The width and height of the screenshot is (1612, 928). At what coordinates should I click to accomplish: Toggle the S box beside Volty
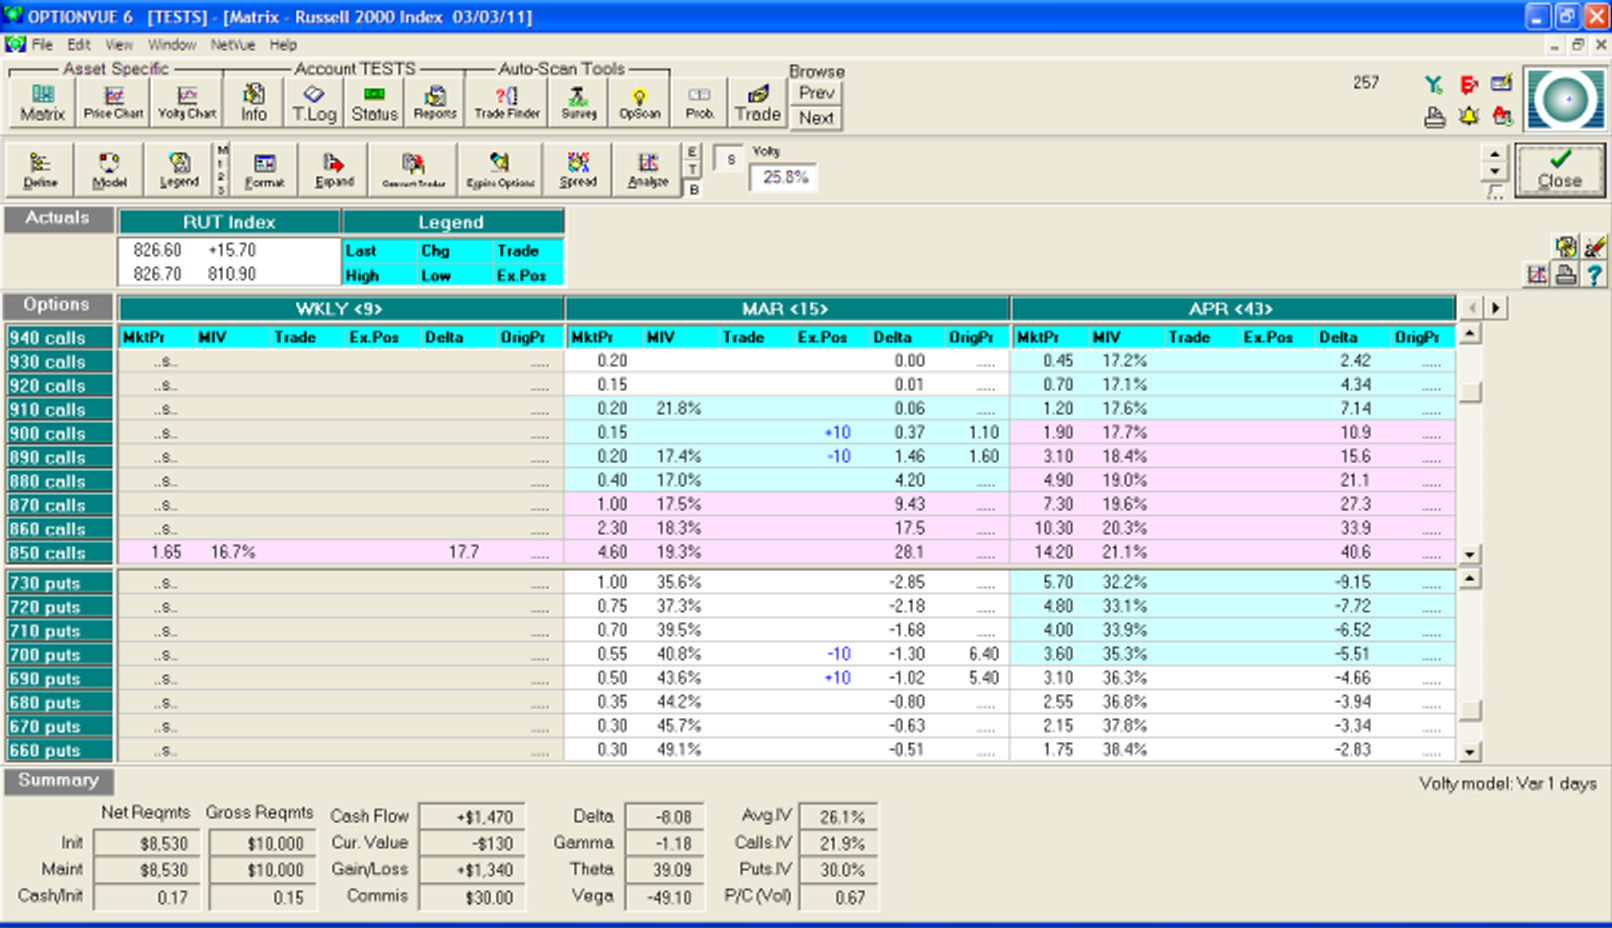click(730, 159)
